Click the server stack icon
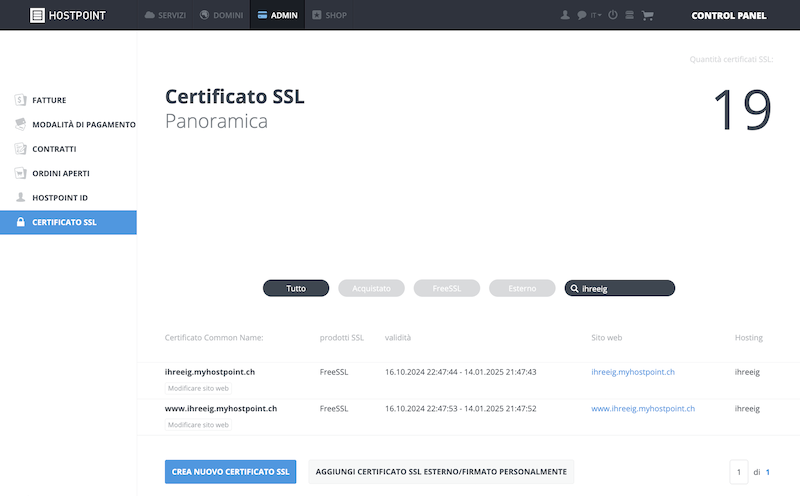The width and height of the screenshot is (800, 496). click(x=630, y=15)
